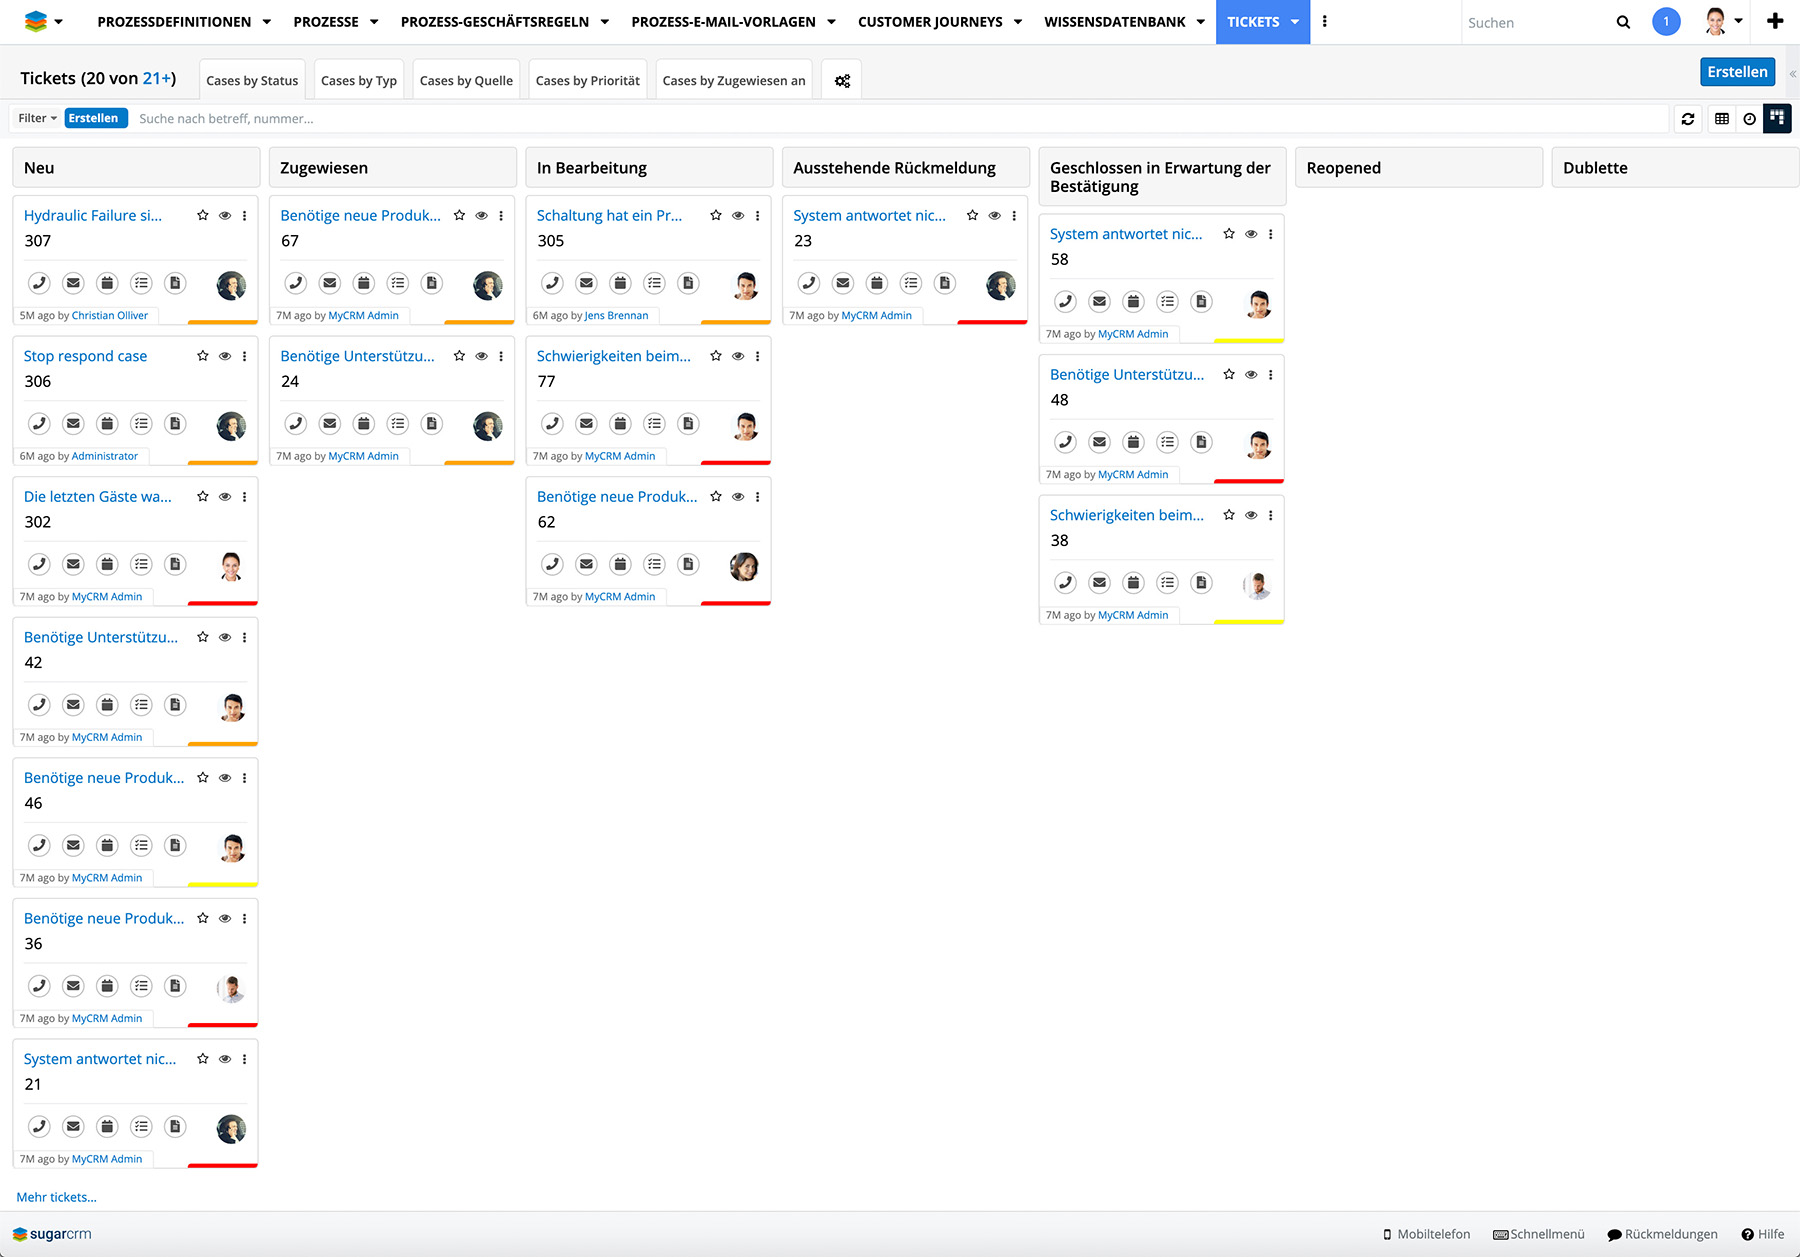This screenshot has height=1257, width=1800.
Task: Click the phone icon on ticket 307
Action: click(x=39, y=283)
